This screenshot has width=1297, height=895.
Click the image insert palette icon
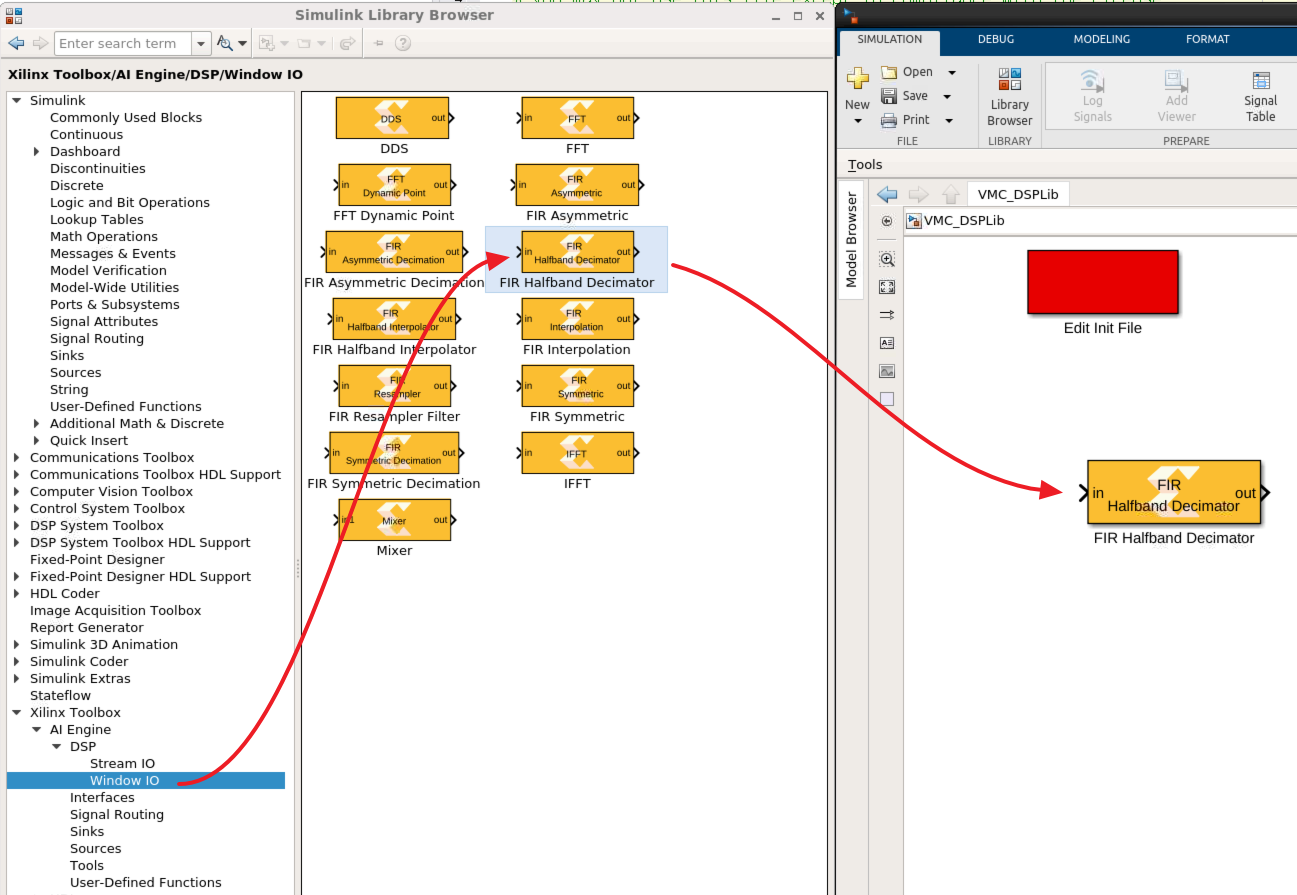point(887,371)
